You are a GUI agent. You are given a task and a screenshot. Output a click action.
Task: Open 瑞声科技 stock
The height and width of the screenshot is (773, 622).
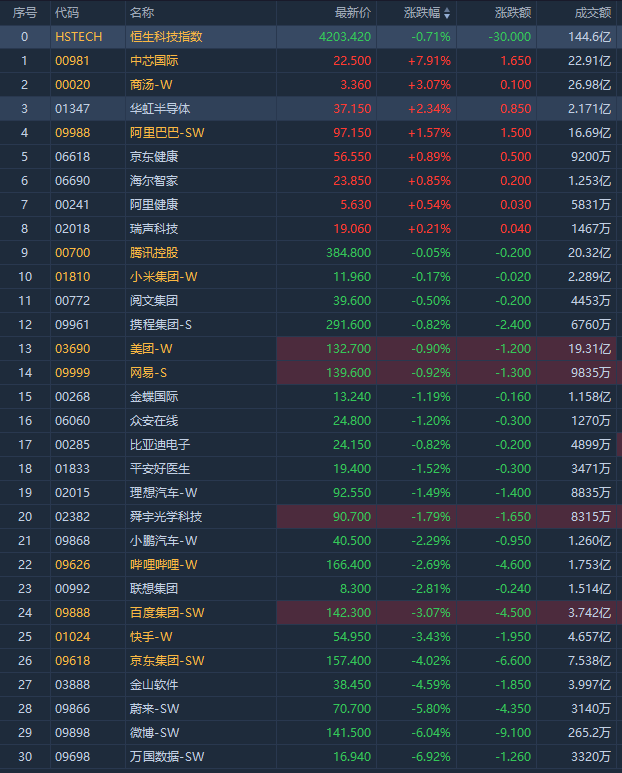point(154,229)
